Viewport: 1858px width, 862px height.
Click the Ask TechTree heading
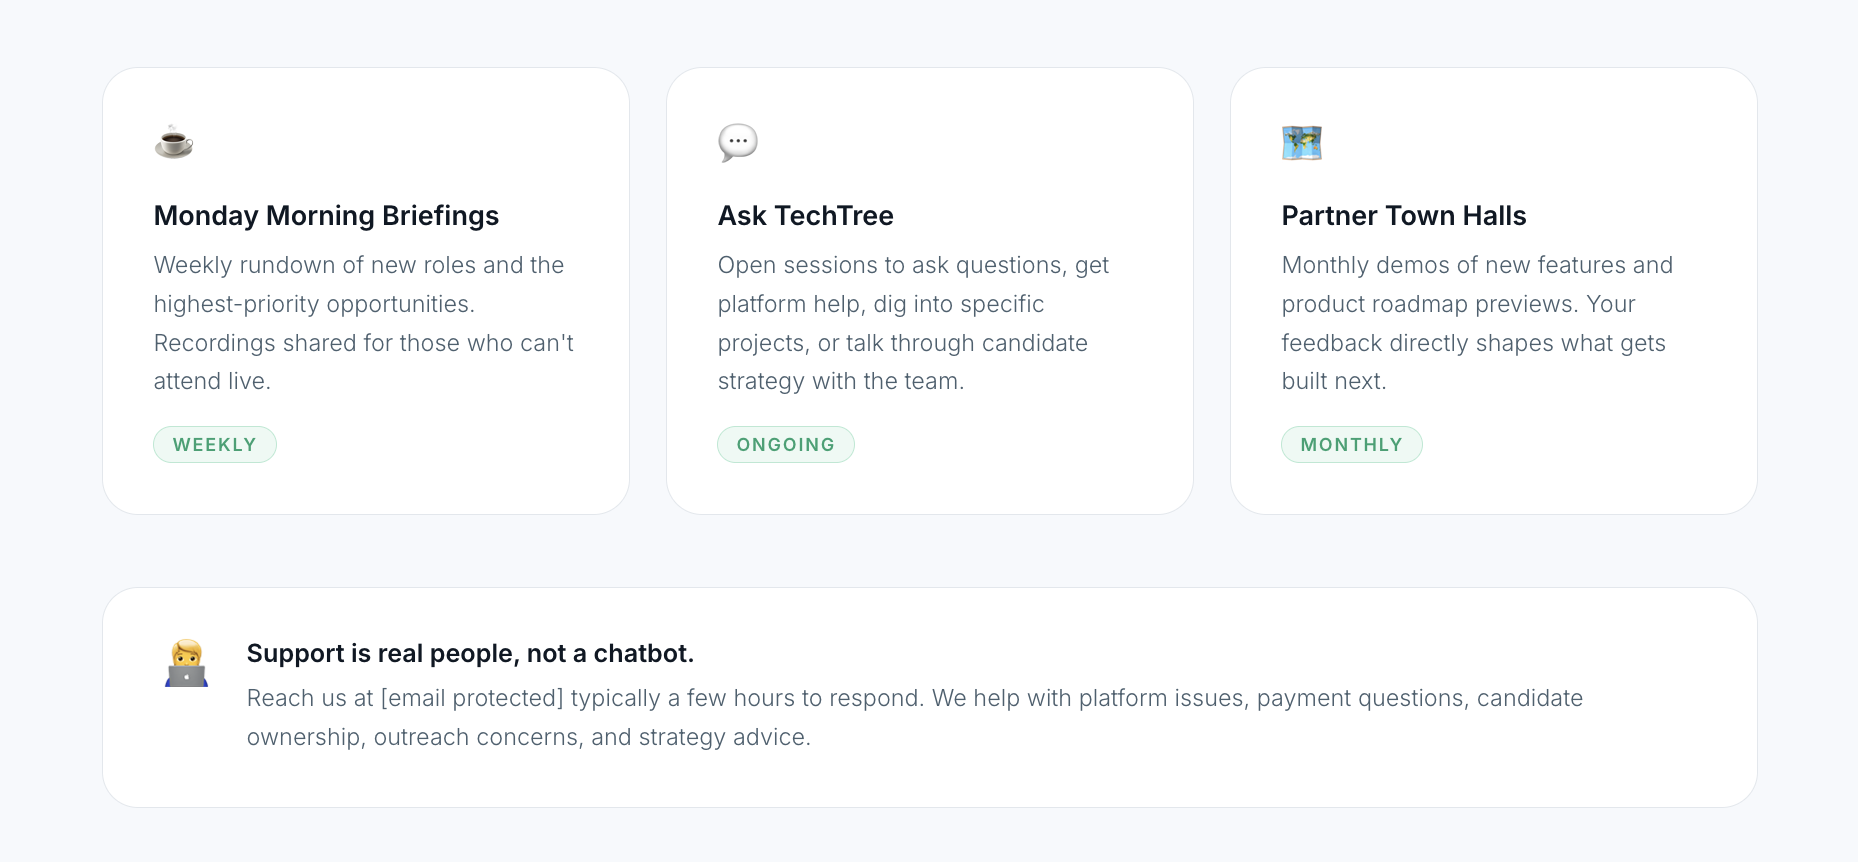coord(806,216)
